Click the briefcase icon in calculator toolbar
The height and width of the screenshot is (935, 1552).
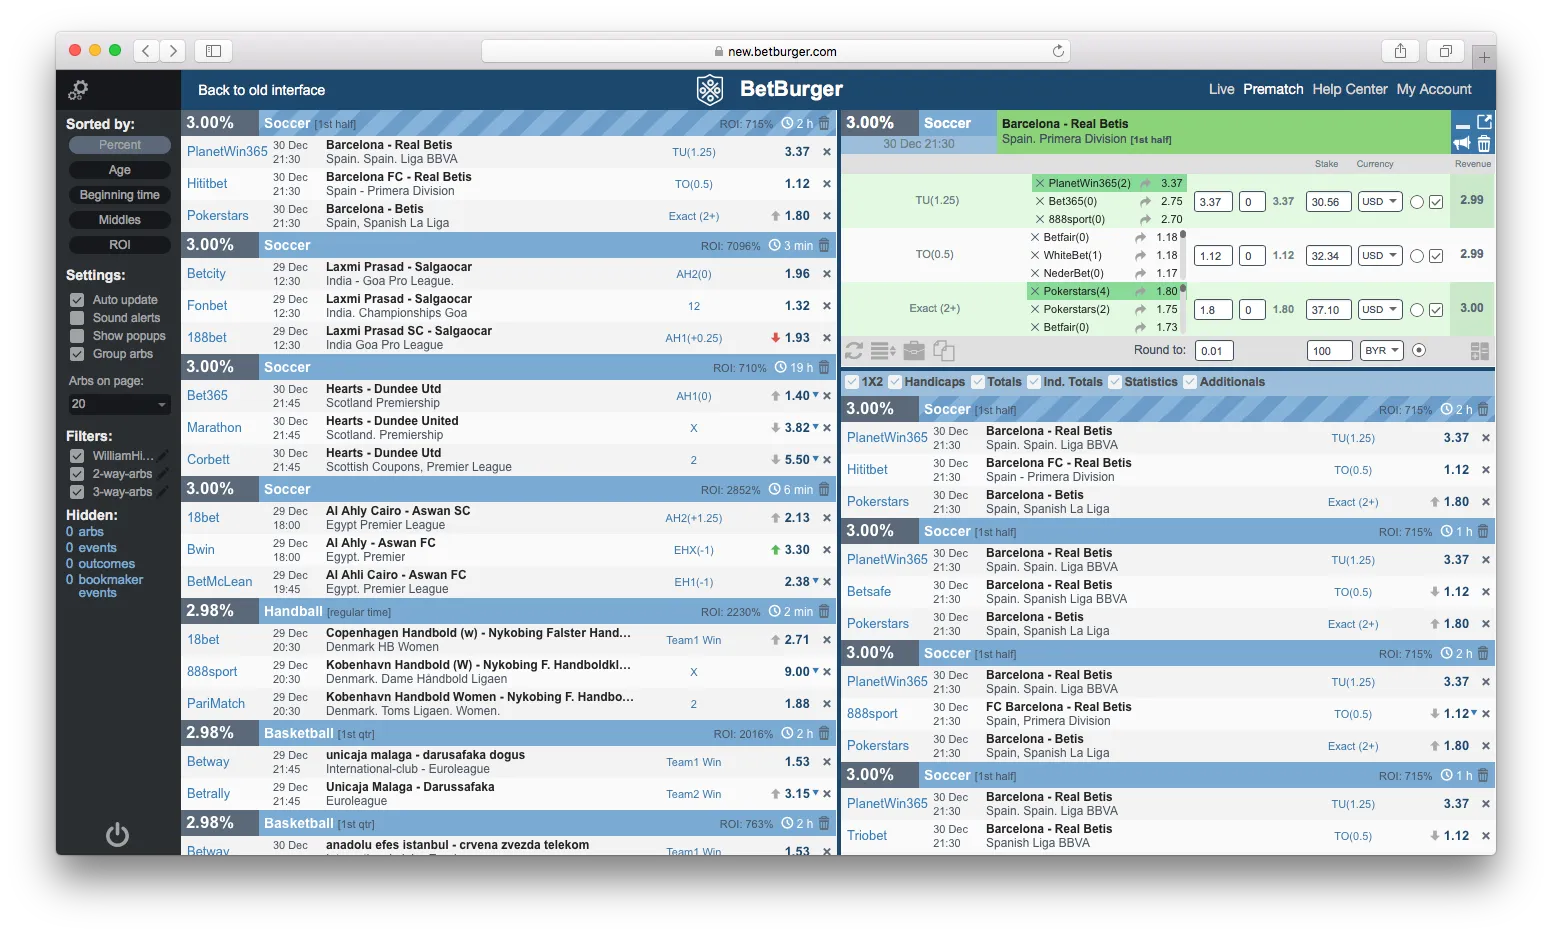coord(913,351)
